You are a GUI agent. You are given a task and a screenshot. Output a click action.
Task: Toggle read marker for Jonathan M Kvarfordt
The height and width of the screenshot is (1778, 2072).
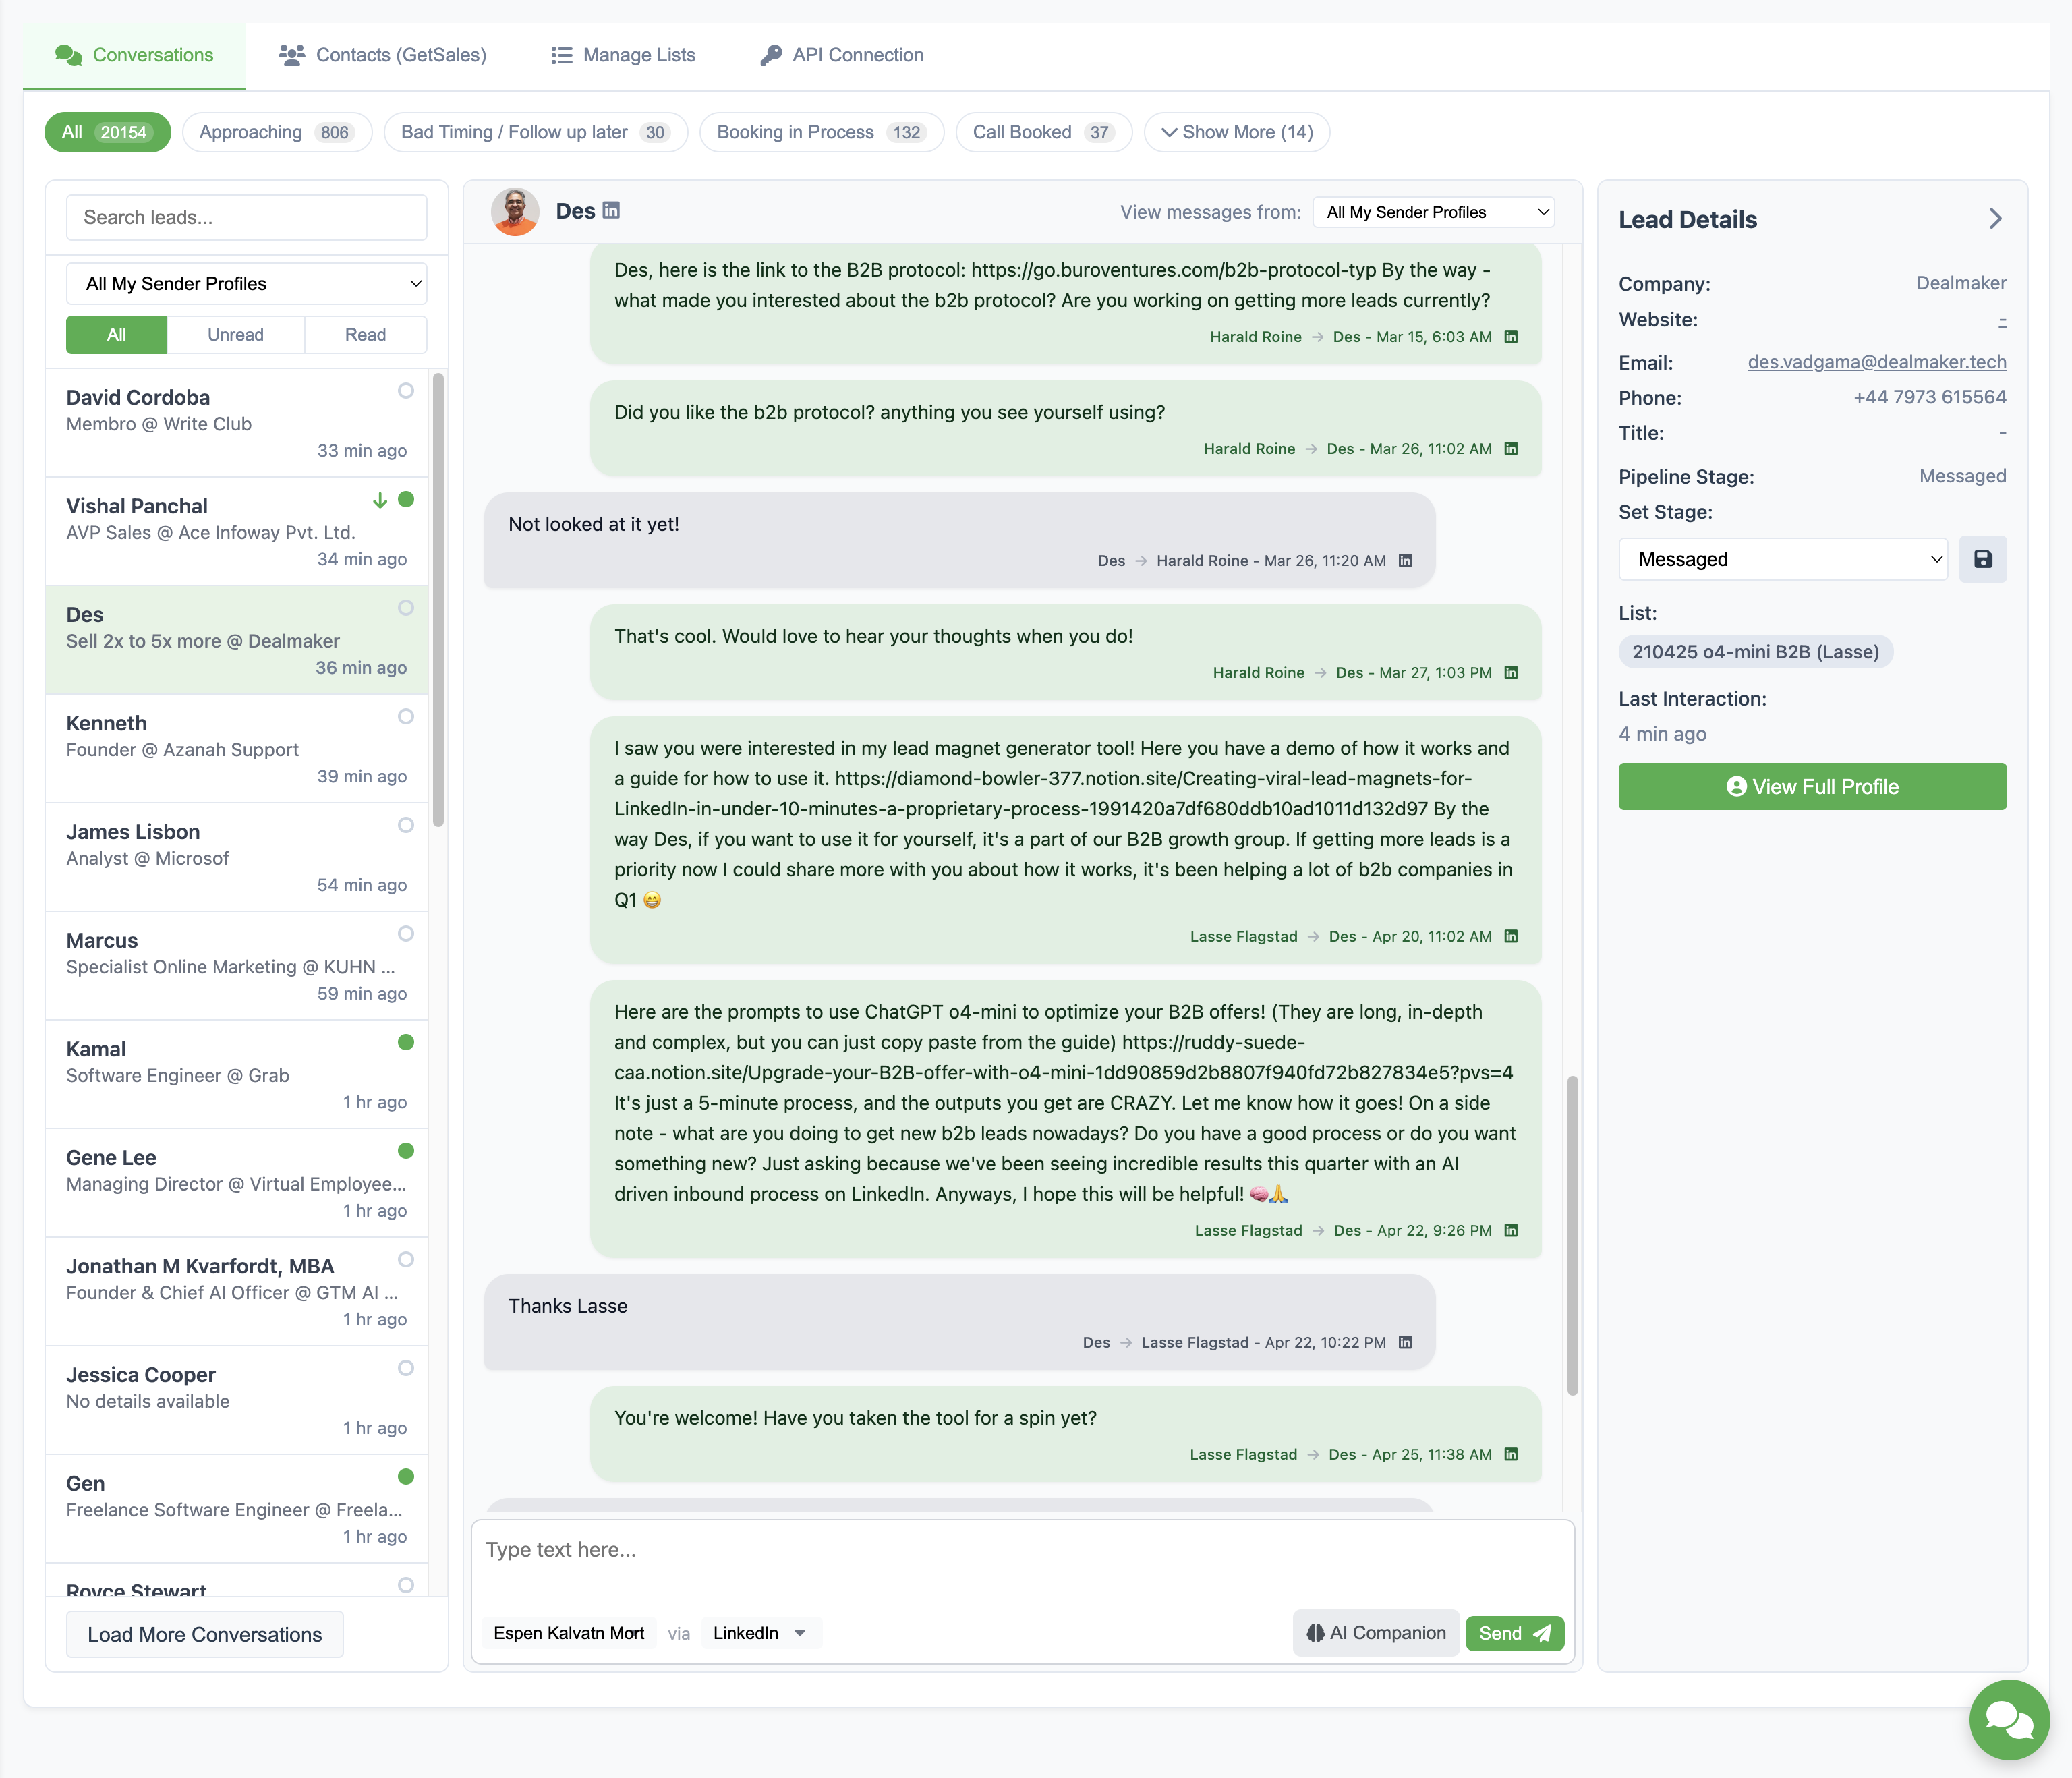pos(406,1259)
